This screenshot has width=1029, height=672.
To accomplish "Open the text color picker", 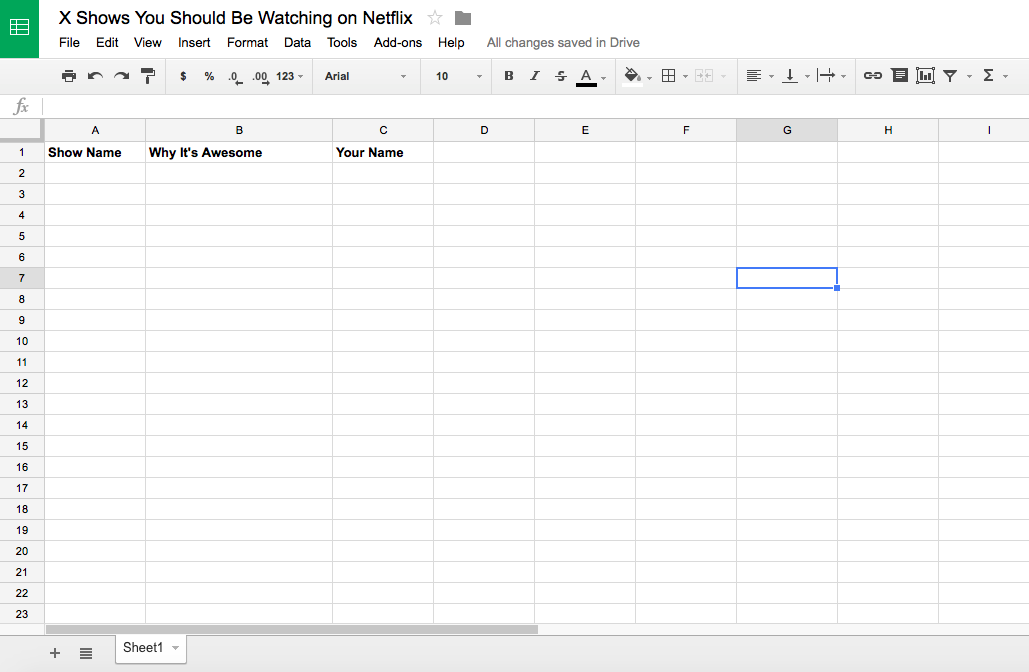I will (x=587, y=77).
